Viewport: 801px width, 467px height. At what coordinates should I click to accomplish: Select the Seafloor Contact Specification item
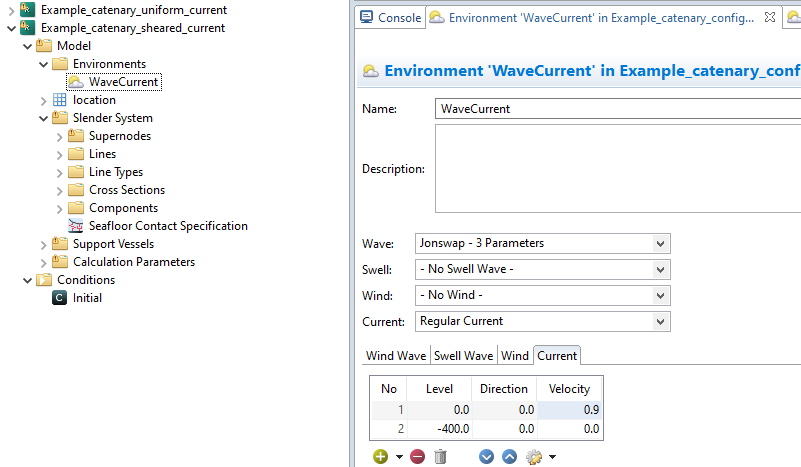pos(167,226)
